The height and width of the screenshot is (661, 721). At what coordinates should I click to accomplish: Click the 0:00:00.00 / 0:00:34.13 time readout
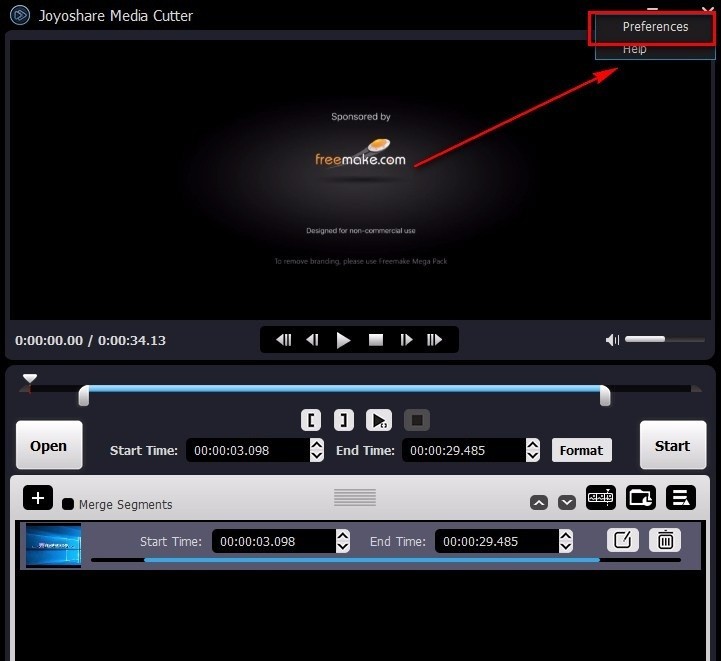[x=90, y=341]
